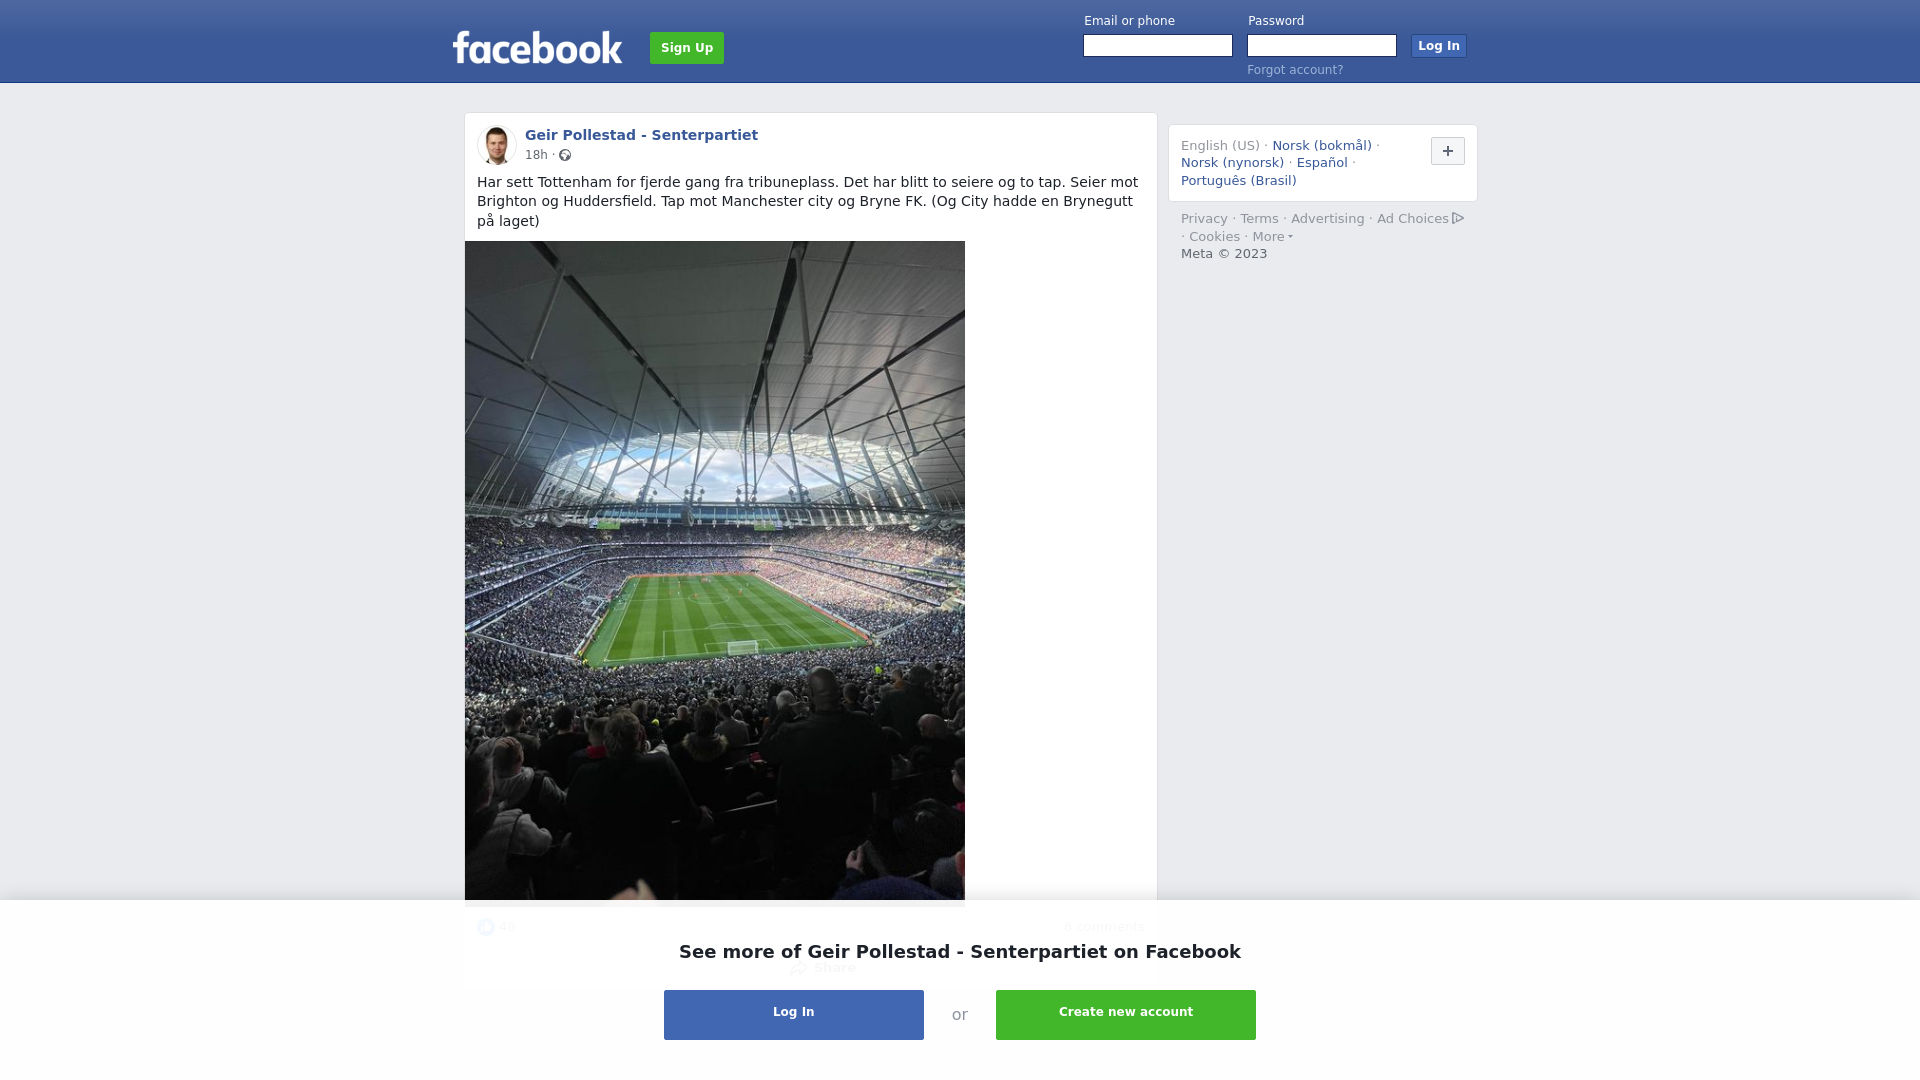Click the Password input field
This screenshot has width=1920, height=1080.
(1321, 46)
